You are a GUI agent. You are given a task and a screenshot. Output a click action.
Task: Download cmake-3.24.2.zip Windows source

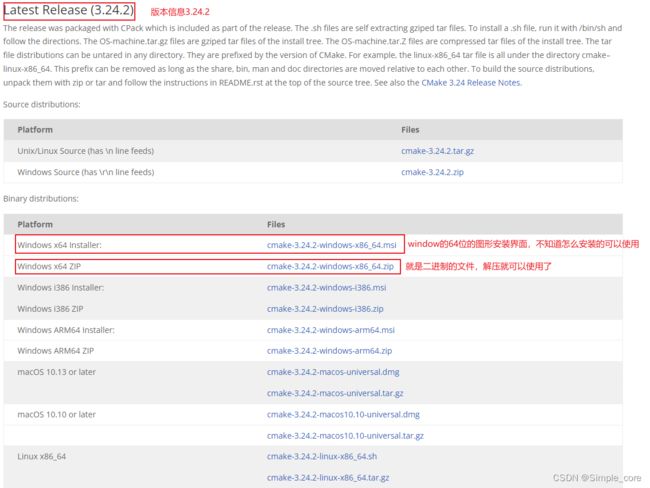(432, 172)
